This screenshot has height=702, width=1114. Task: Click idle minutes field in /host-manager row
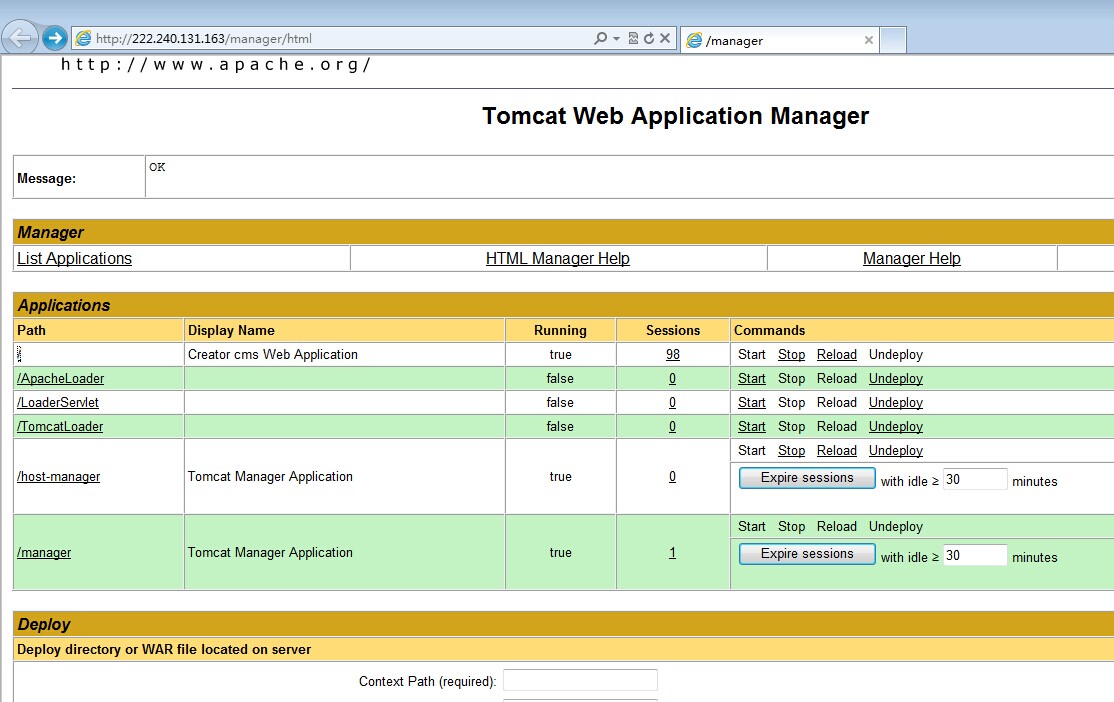975,480
